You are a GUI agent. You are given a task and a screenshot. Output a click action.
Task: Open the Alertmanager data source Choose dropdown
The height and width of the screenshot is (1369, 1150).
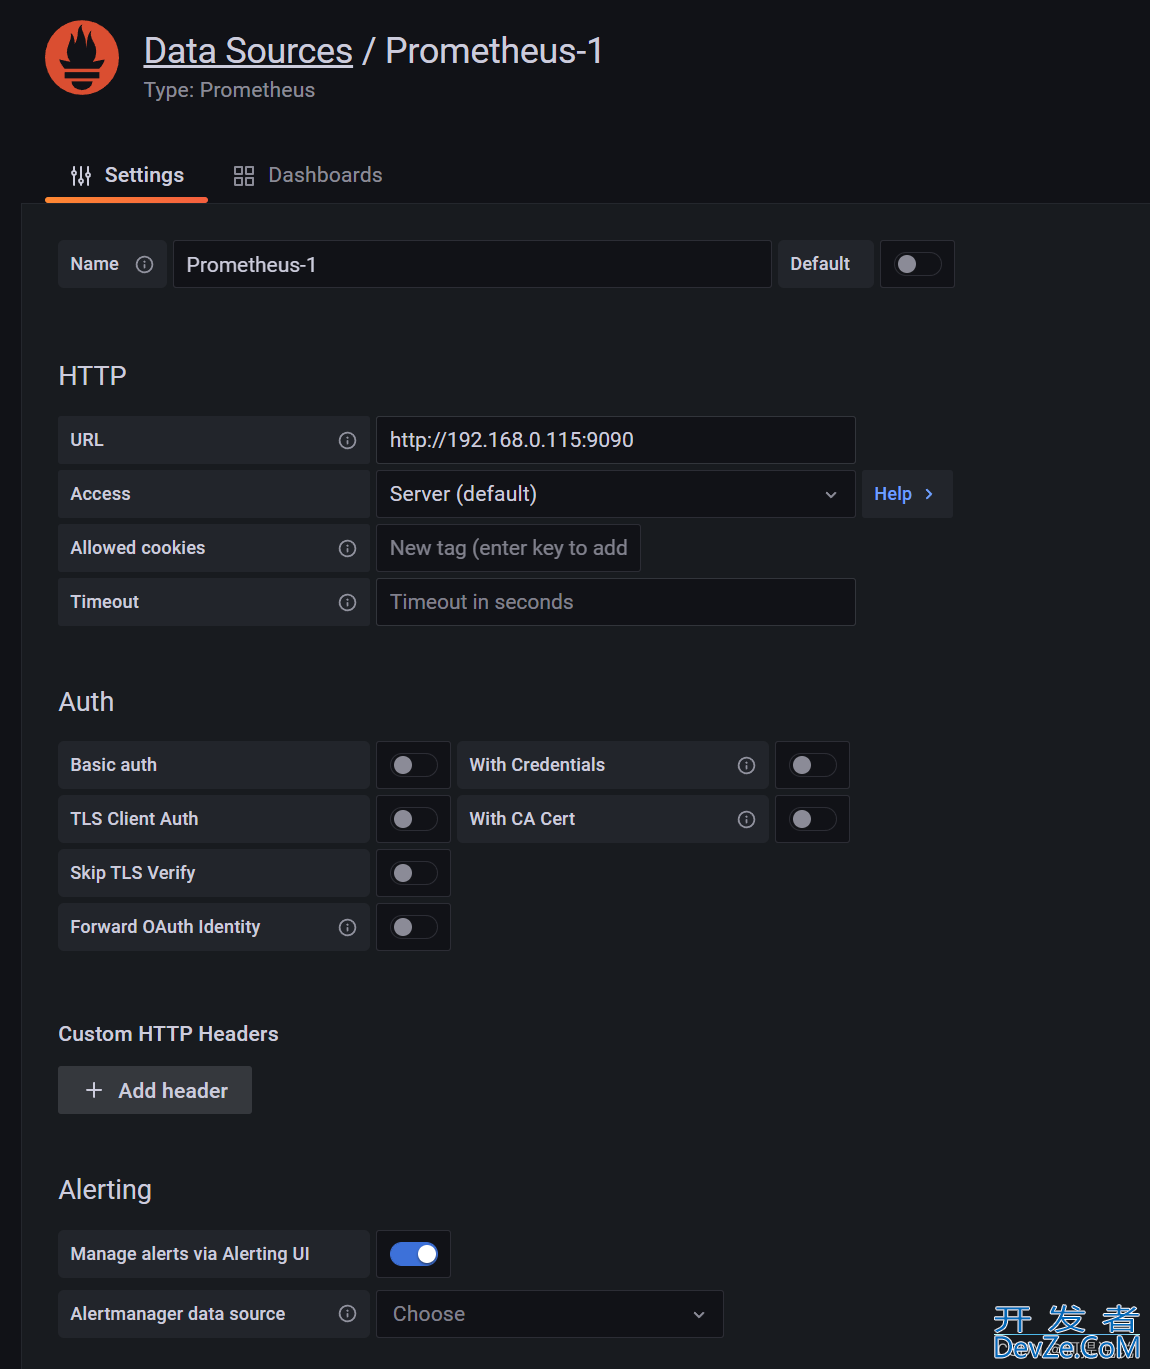[x=549, y=1314]
